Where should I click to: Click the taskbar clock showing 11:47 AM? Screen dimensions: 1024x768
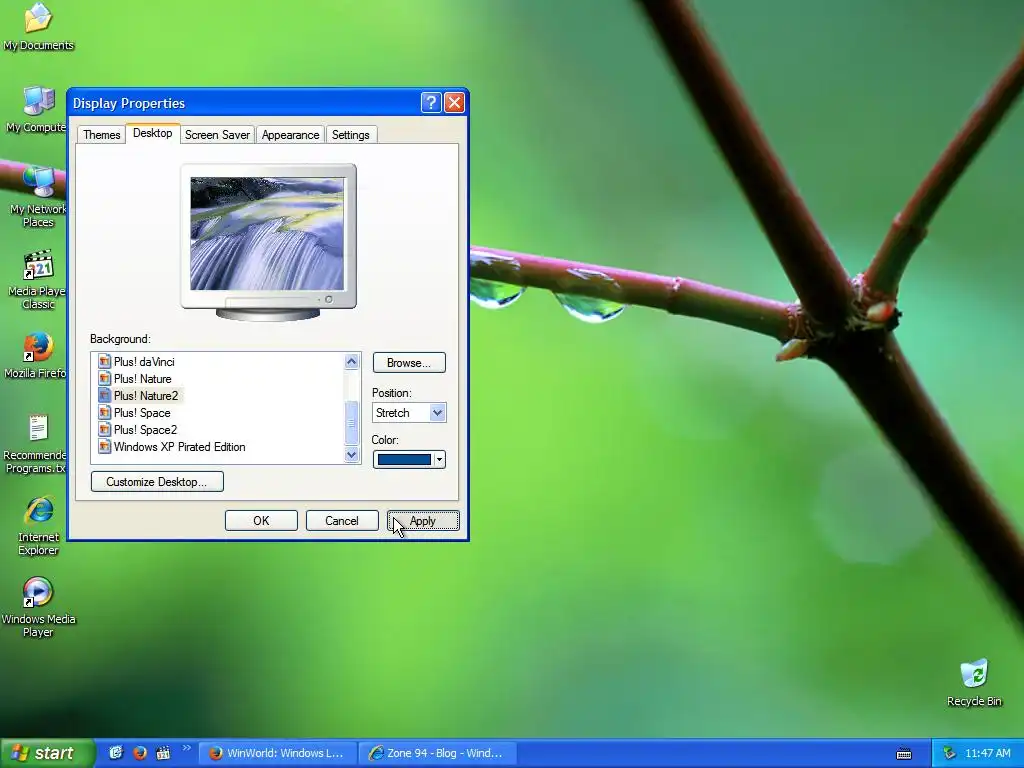[987, 753]
